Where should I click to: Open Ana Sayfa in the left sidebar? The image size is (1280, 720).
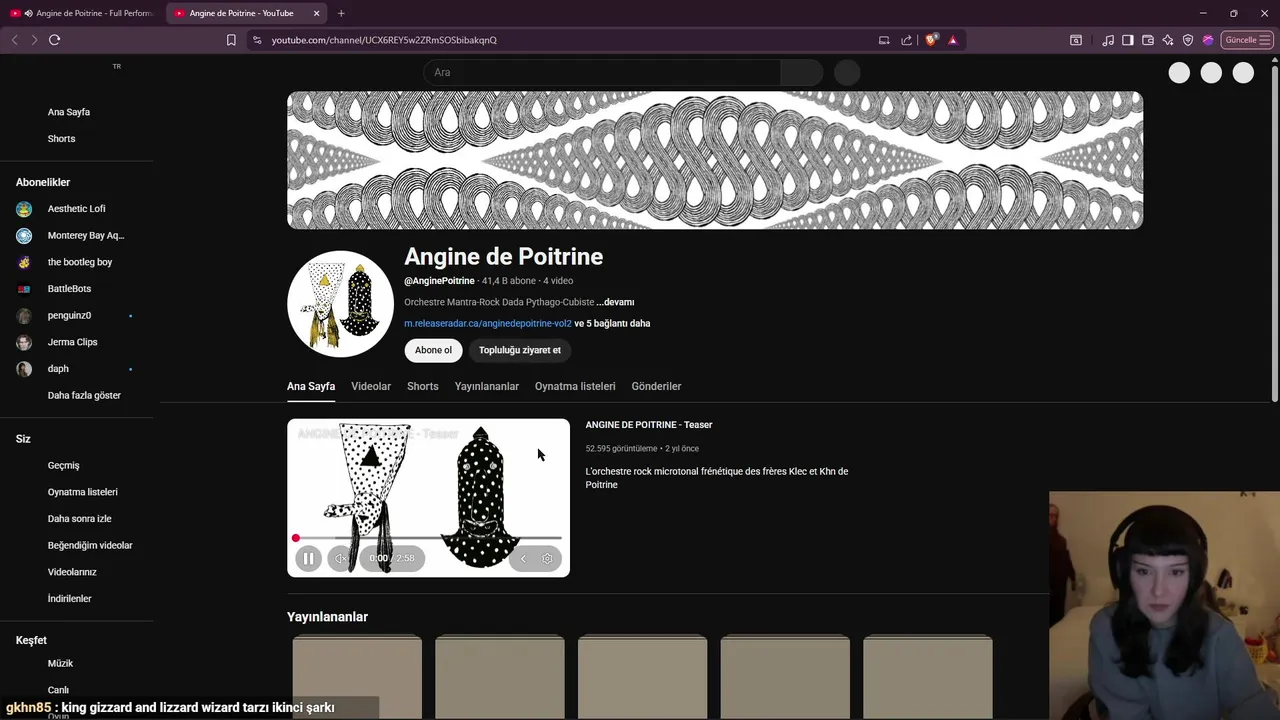(x=69, y=112)
